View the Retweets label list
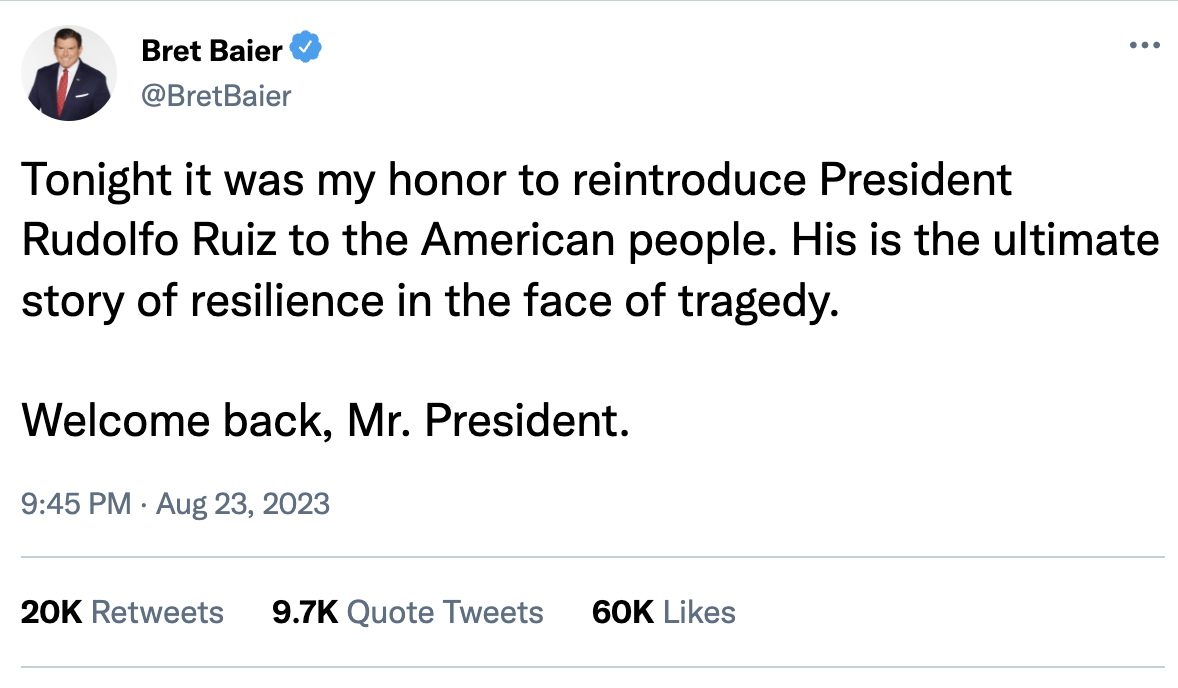Screen dimensions: 1178x688 click(157, 612)
